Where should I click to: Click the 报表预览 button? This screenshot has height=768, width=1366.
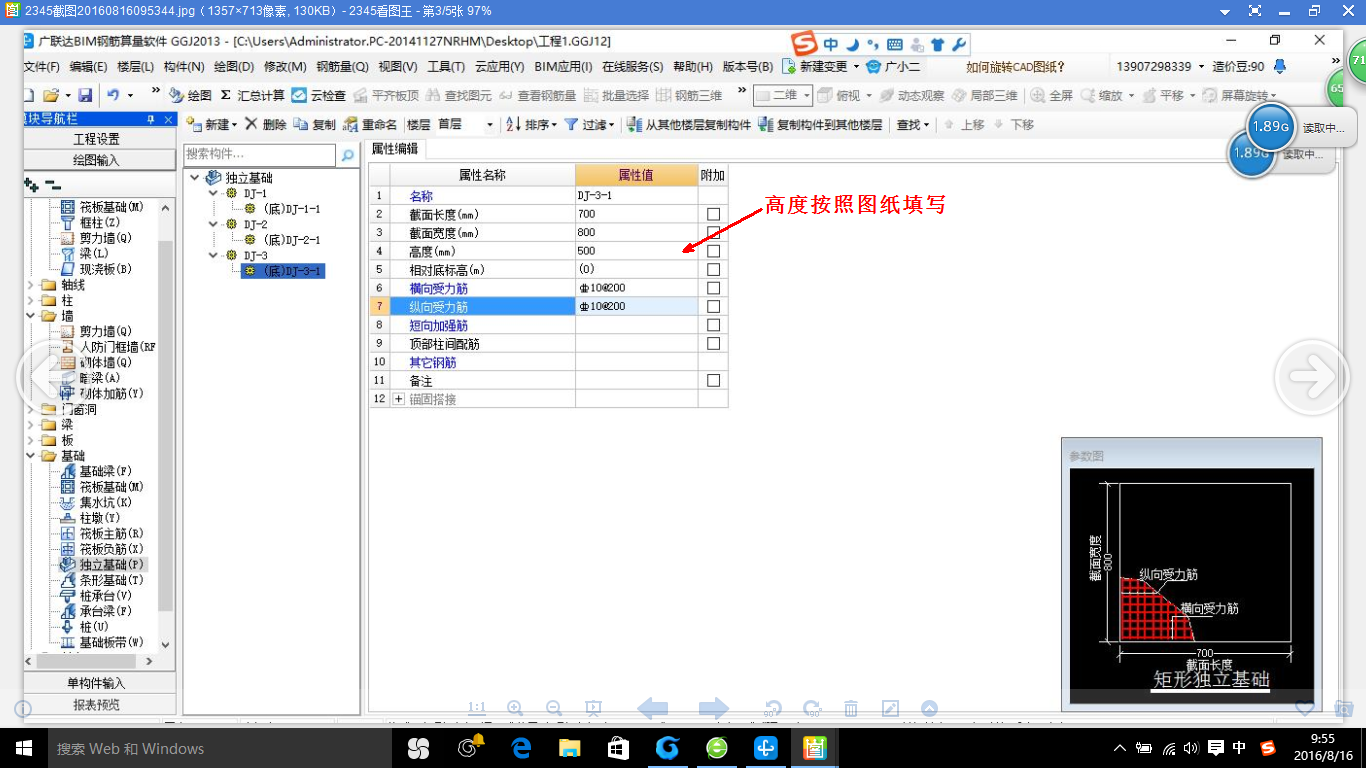point(97,704)
